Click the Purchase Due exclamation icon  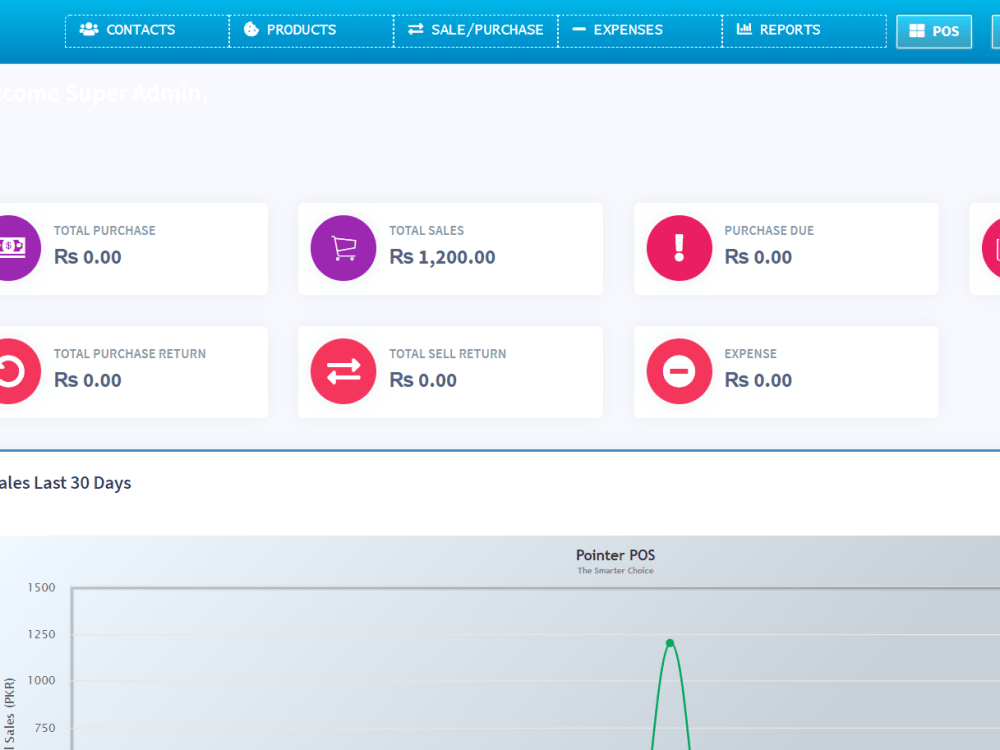[679, 248]
